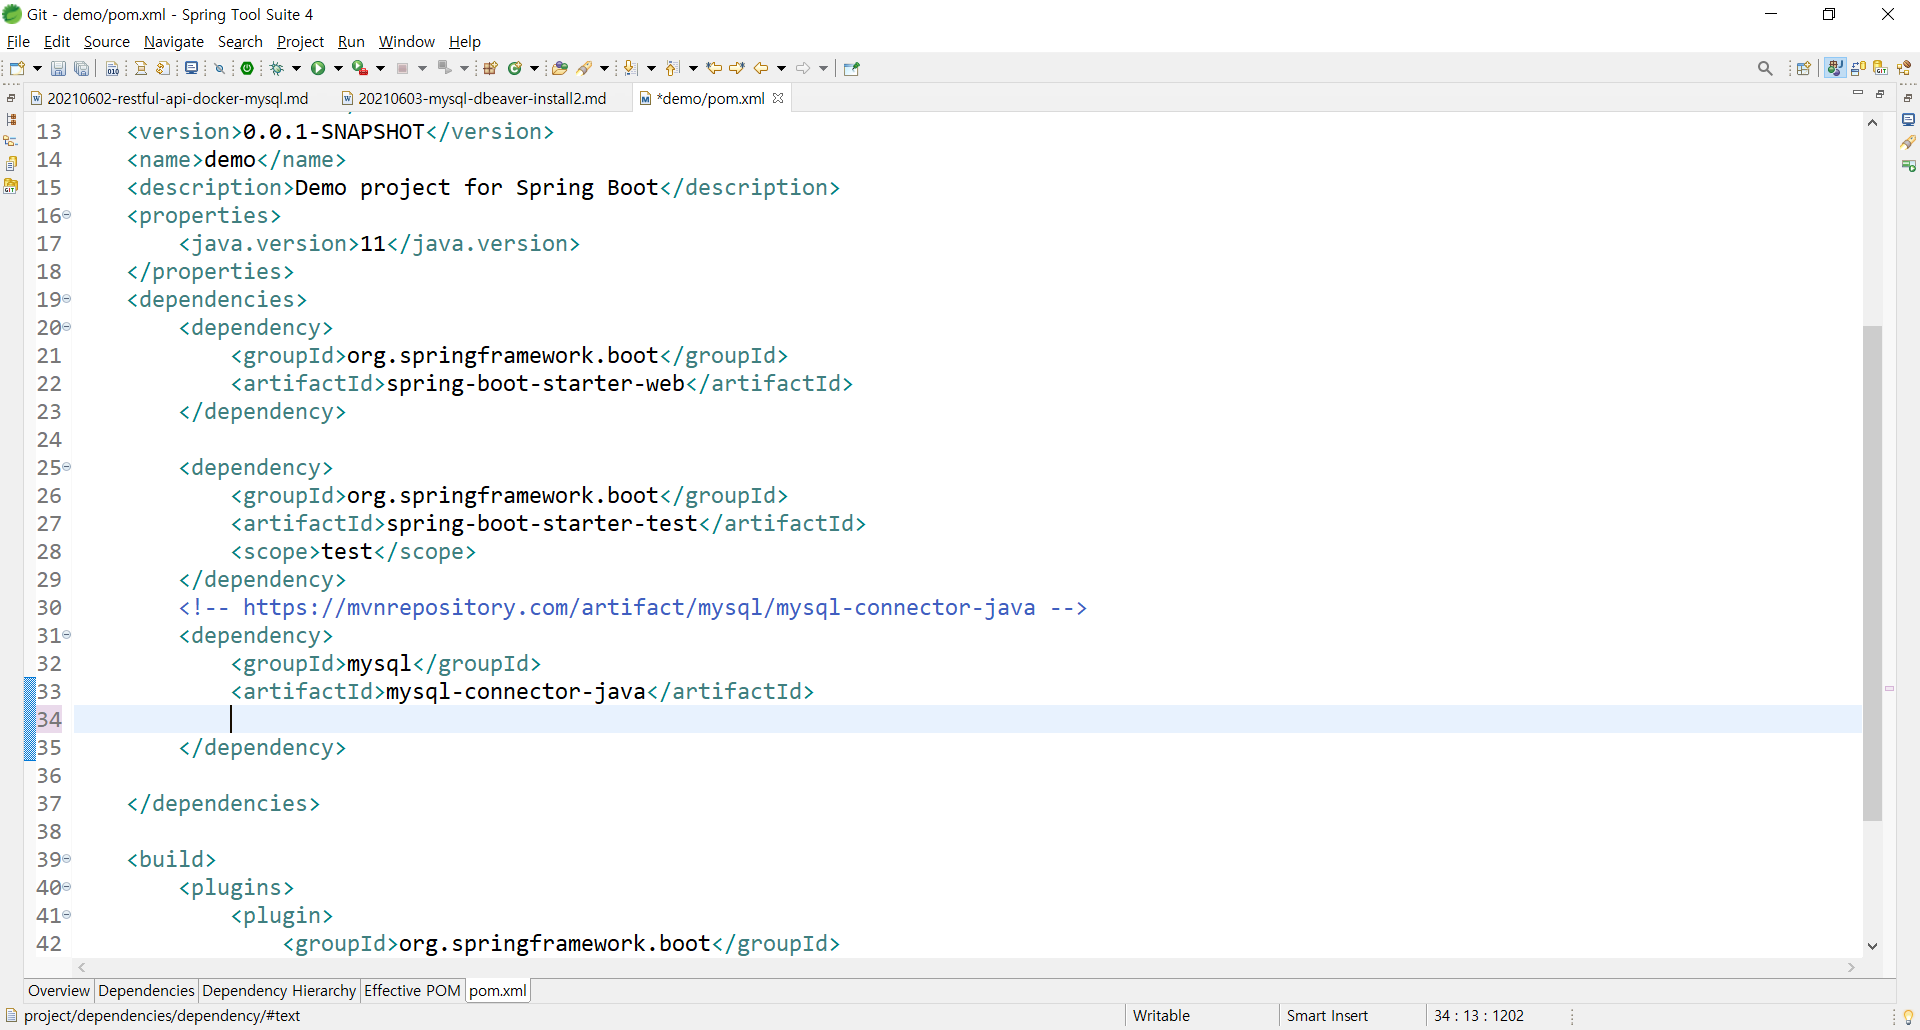This screenshot has width=1920, height=1030.
Task: Open the Run configurations dropdown
Action: pos(338,68)
